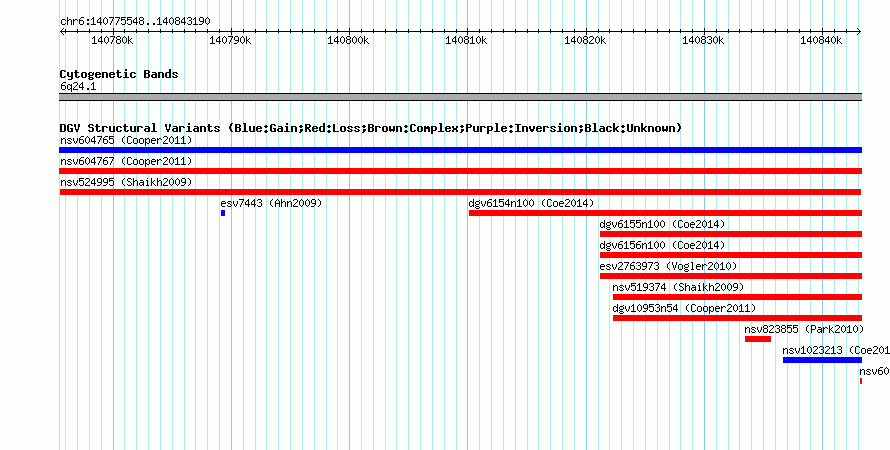Screen dimensions: 890x450
Task: Open the nsv1023213 variant label
Action: tap(836, 350)
